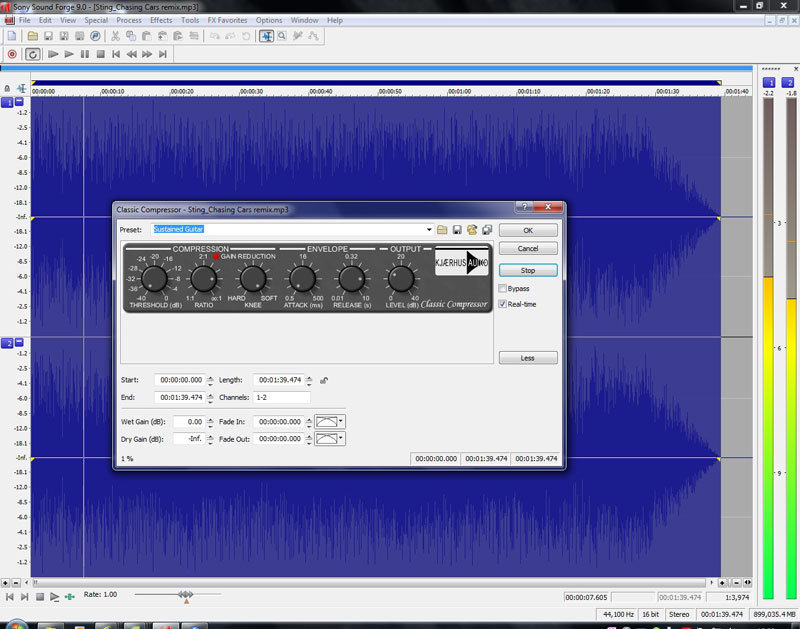
Task: Toggle the Loop Playback button
Action: pos(33,54)
